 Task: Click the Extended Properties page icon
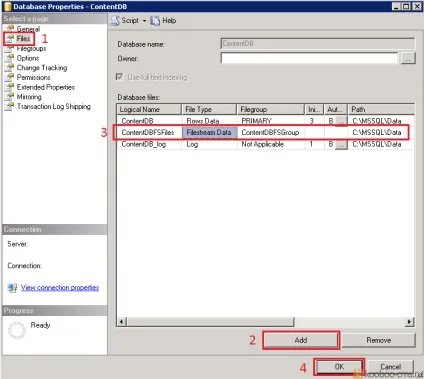click(10, 87)
